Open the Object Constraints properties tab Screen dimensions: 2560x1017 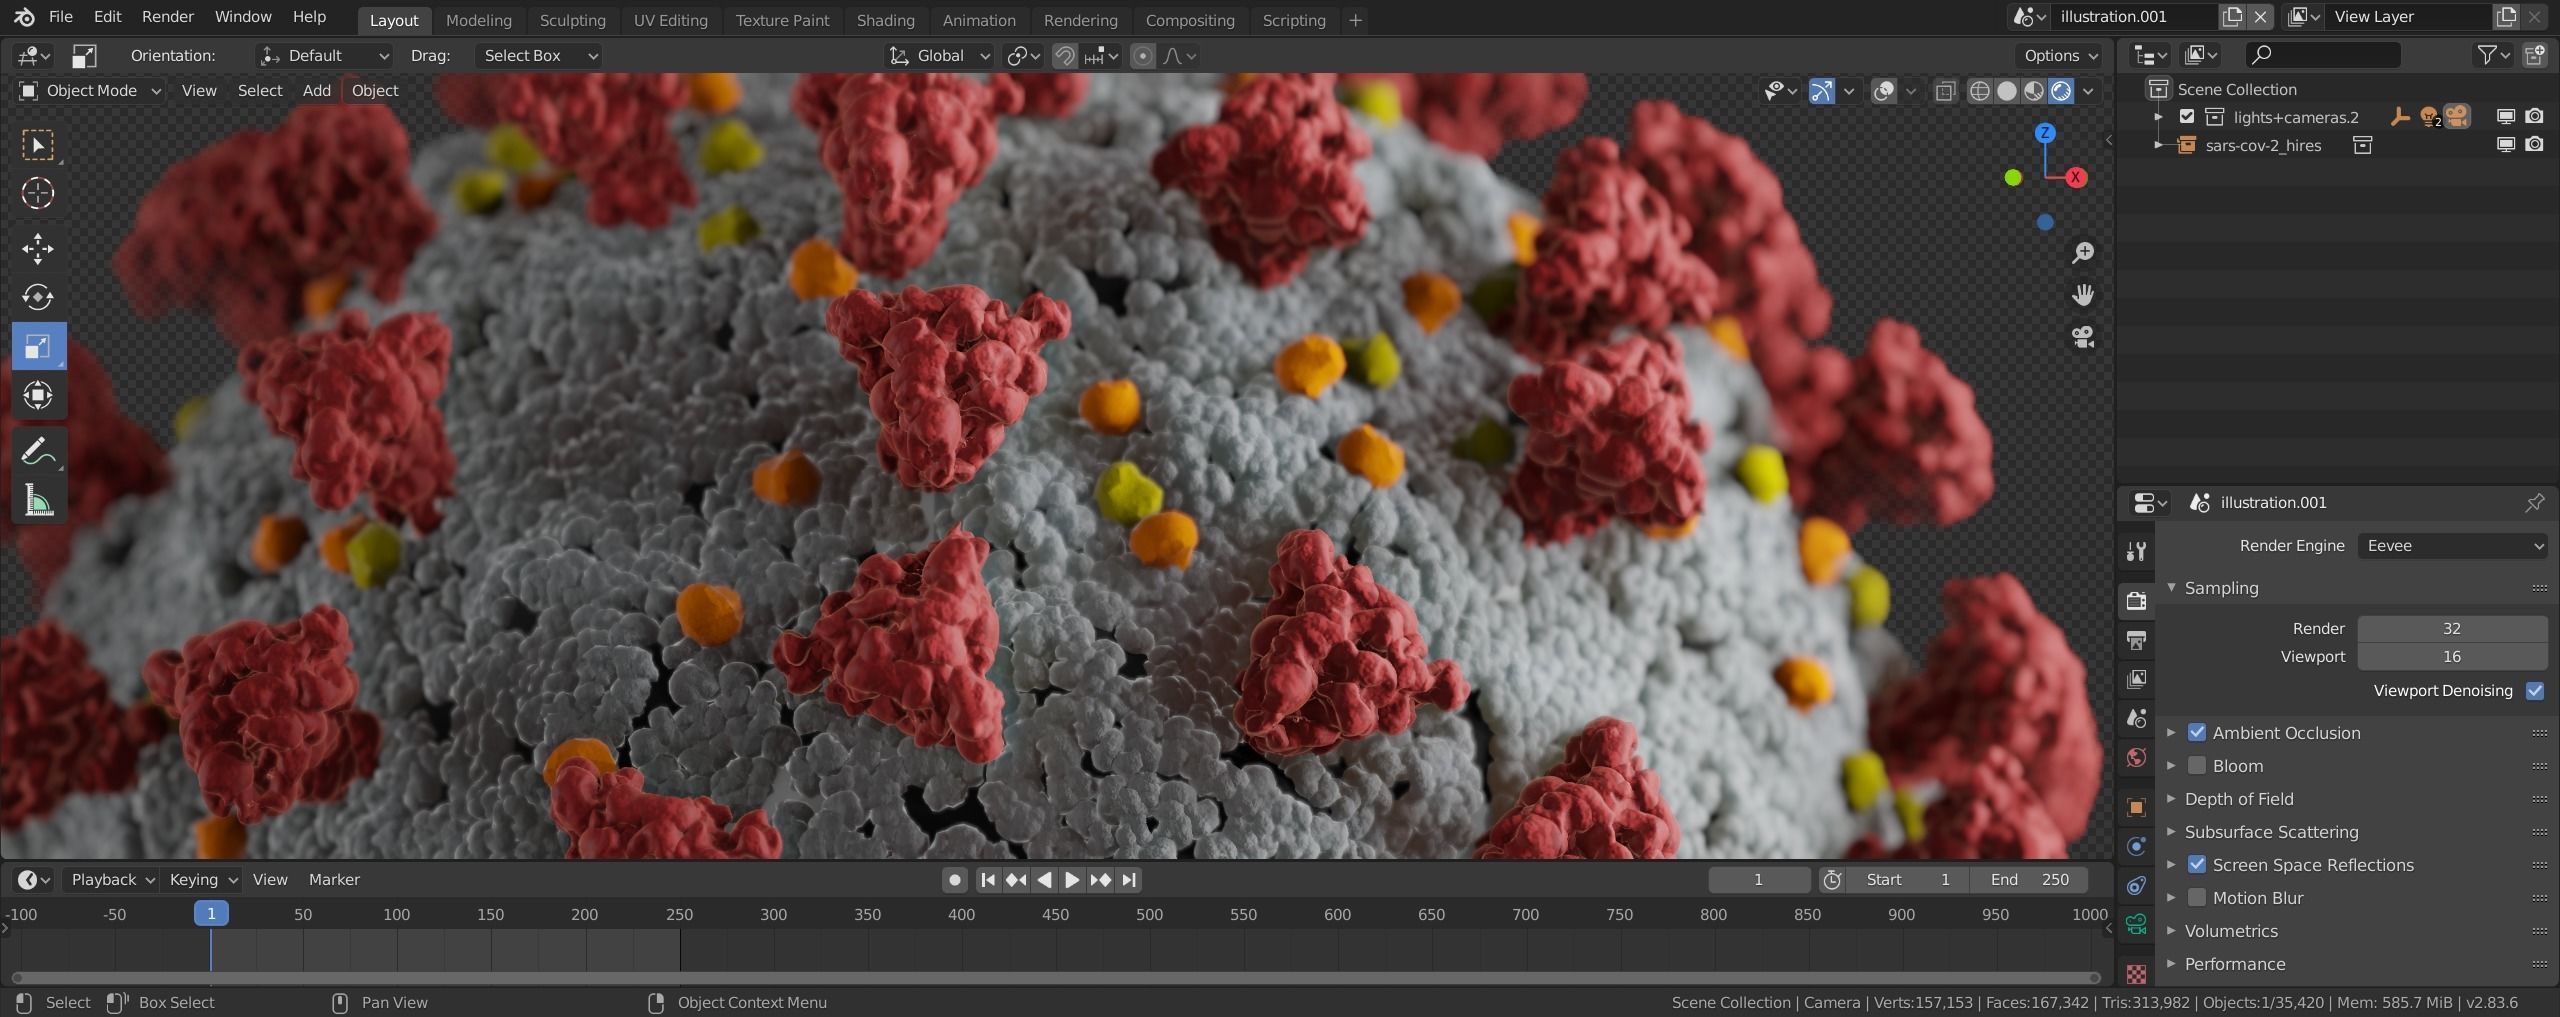[x=2136, y=885]
